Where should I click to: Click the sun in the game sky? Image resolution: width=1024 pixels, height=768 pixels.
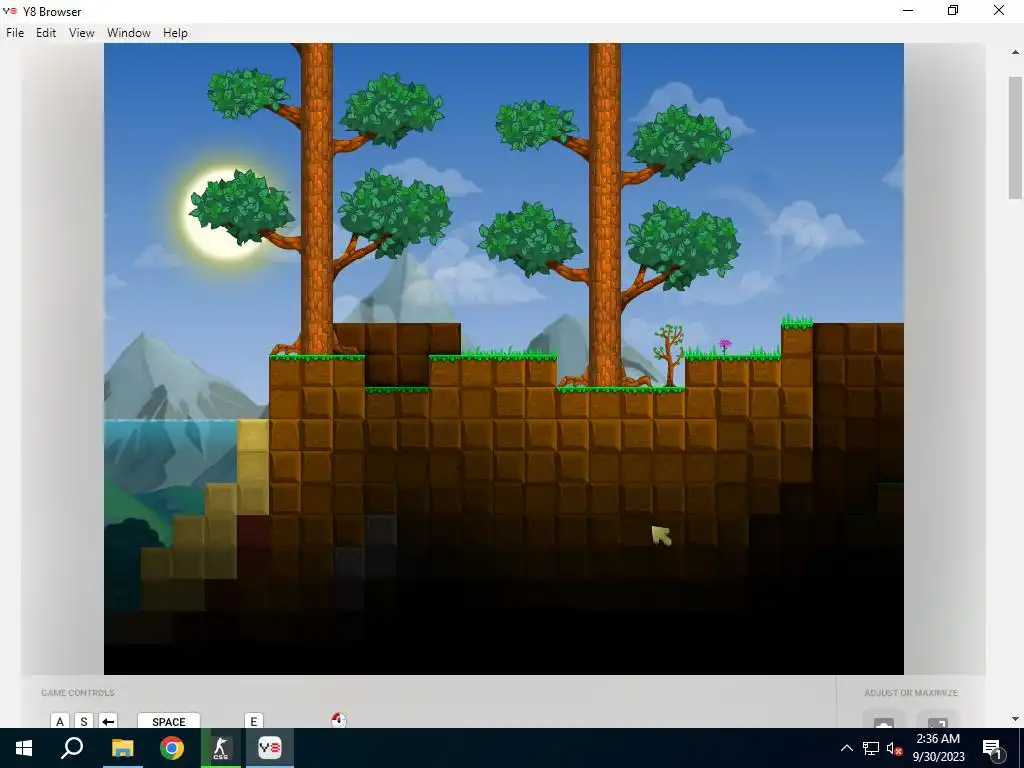(x=225, y=212)
